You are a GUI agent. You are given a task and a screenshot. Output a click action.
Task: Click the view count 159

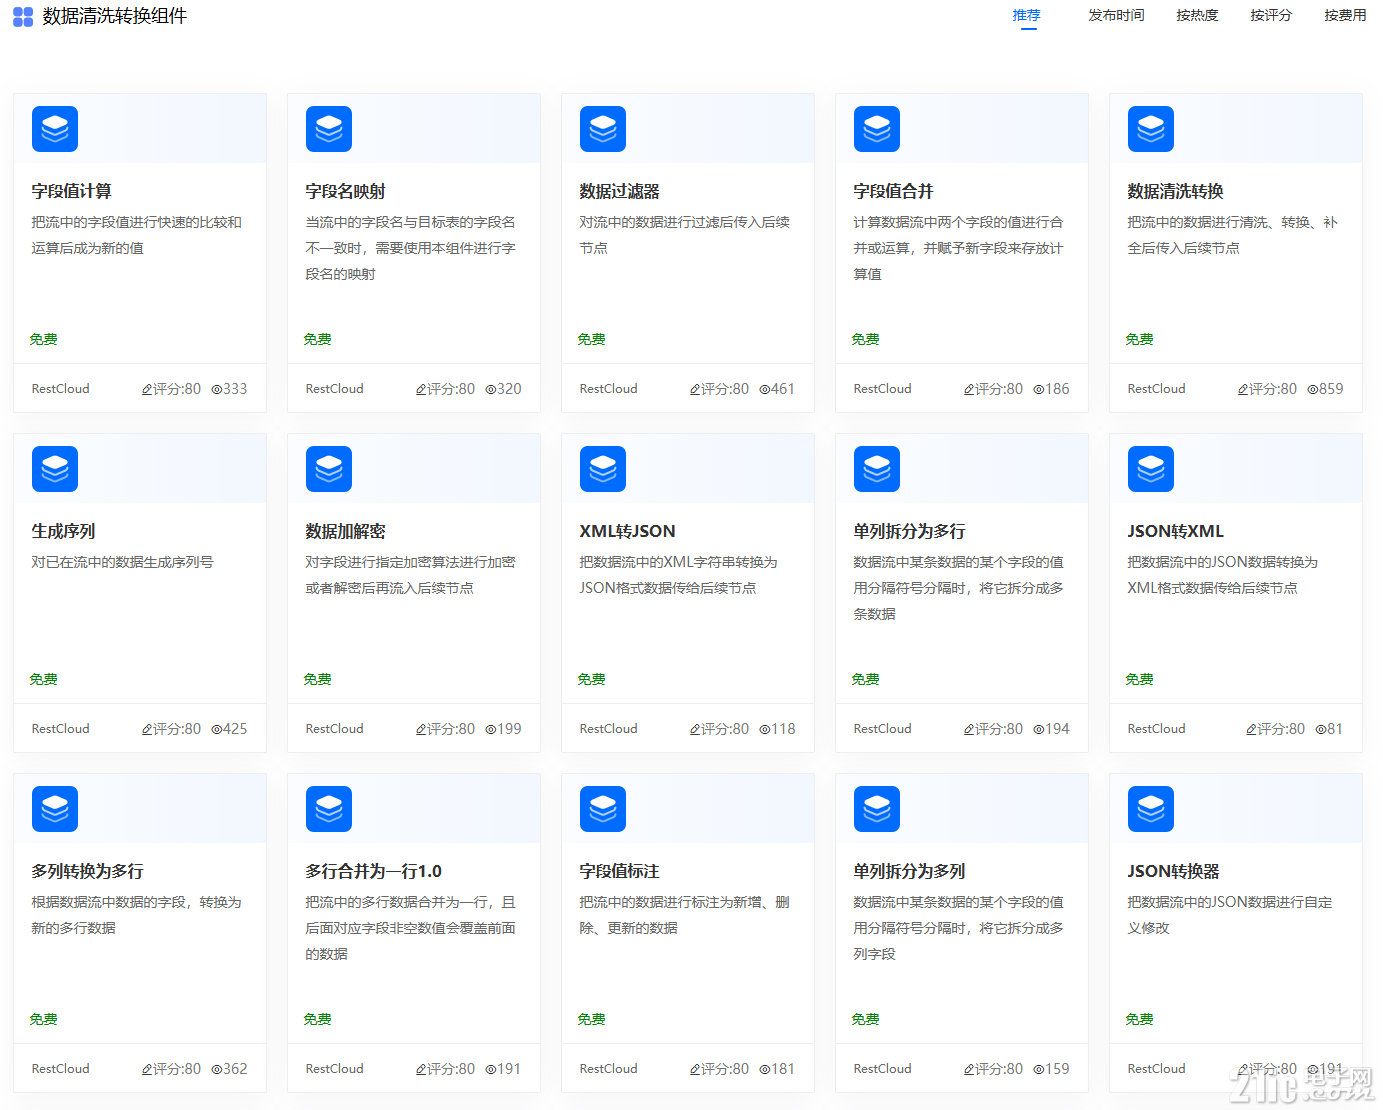[x=1057, y=1069]
